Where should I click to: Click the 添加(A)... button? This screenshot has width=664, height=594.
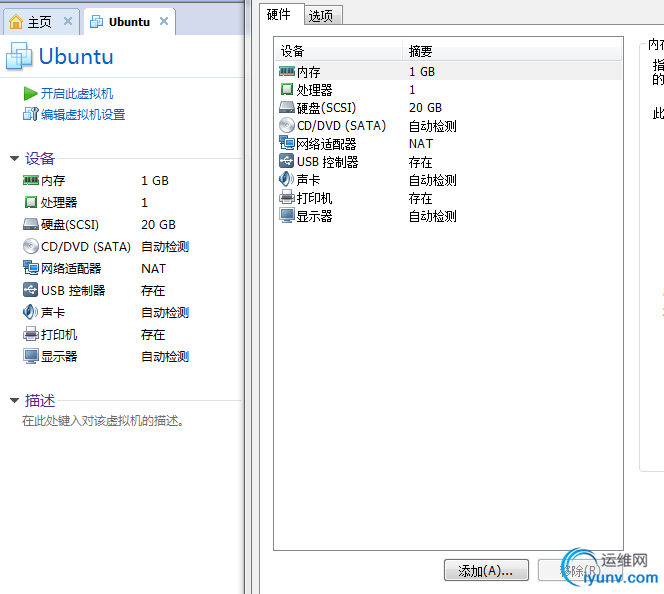click(486, 570)
